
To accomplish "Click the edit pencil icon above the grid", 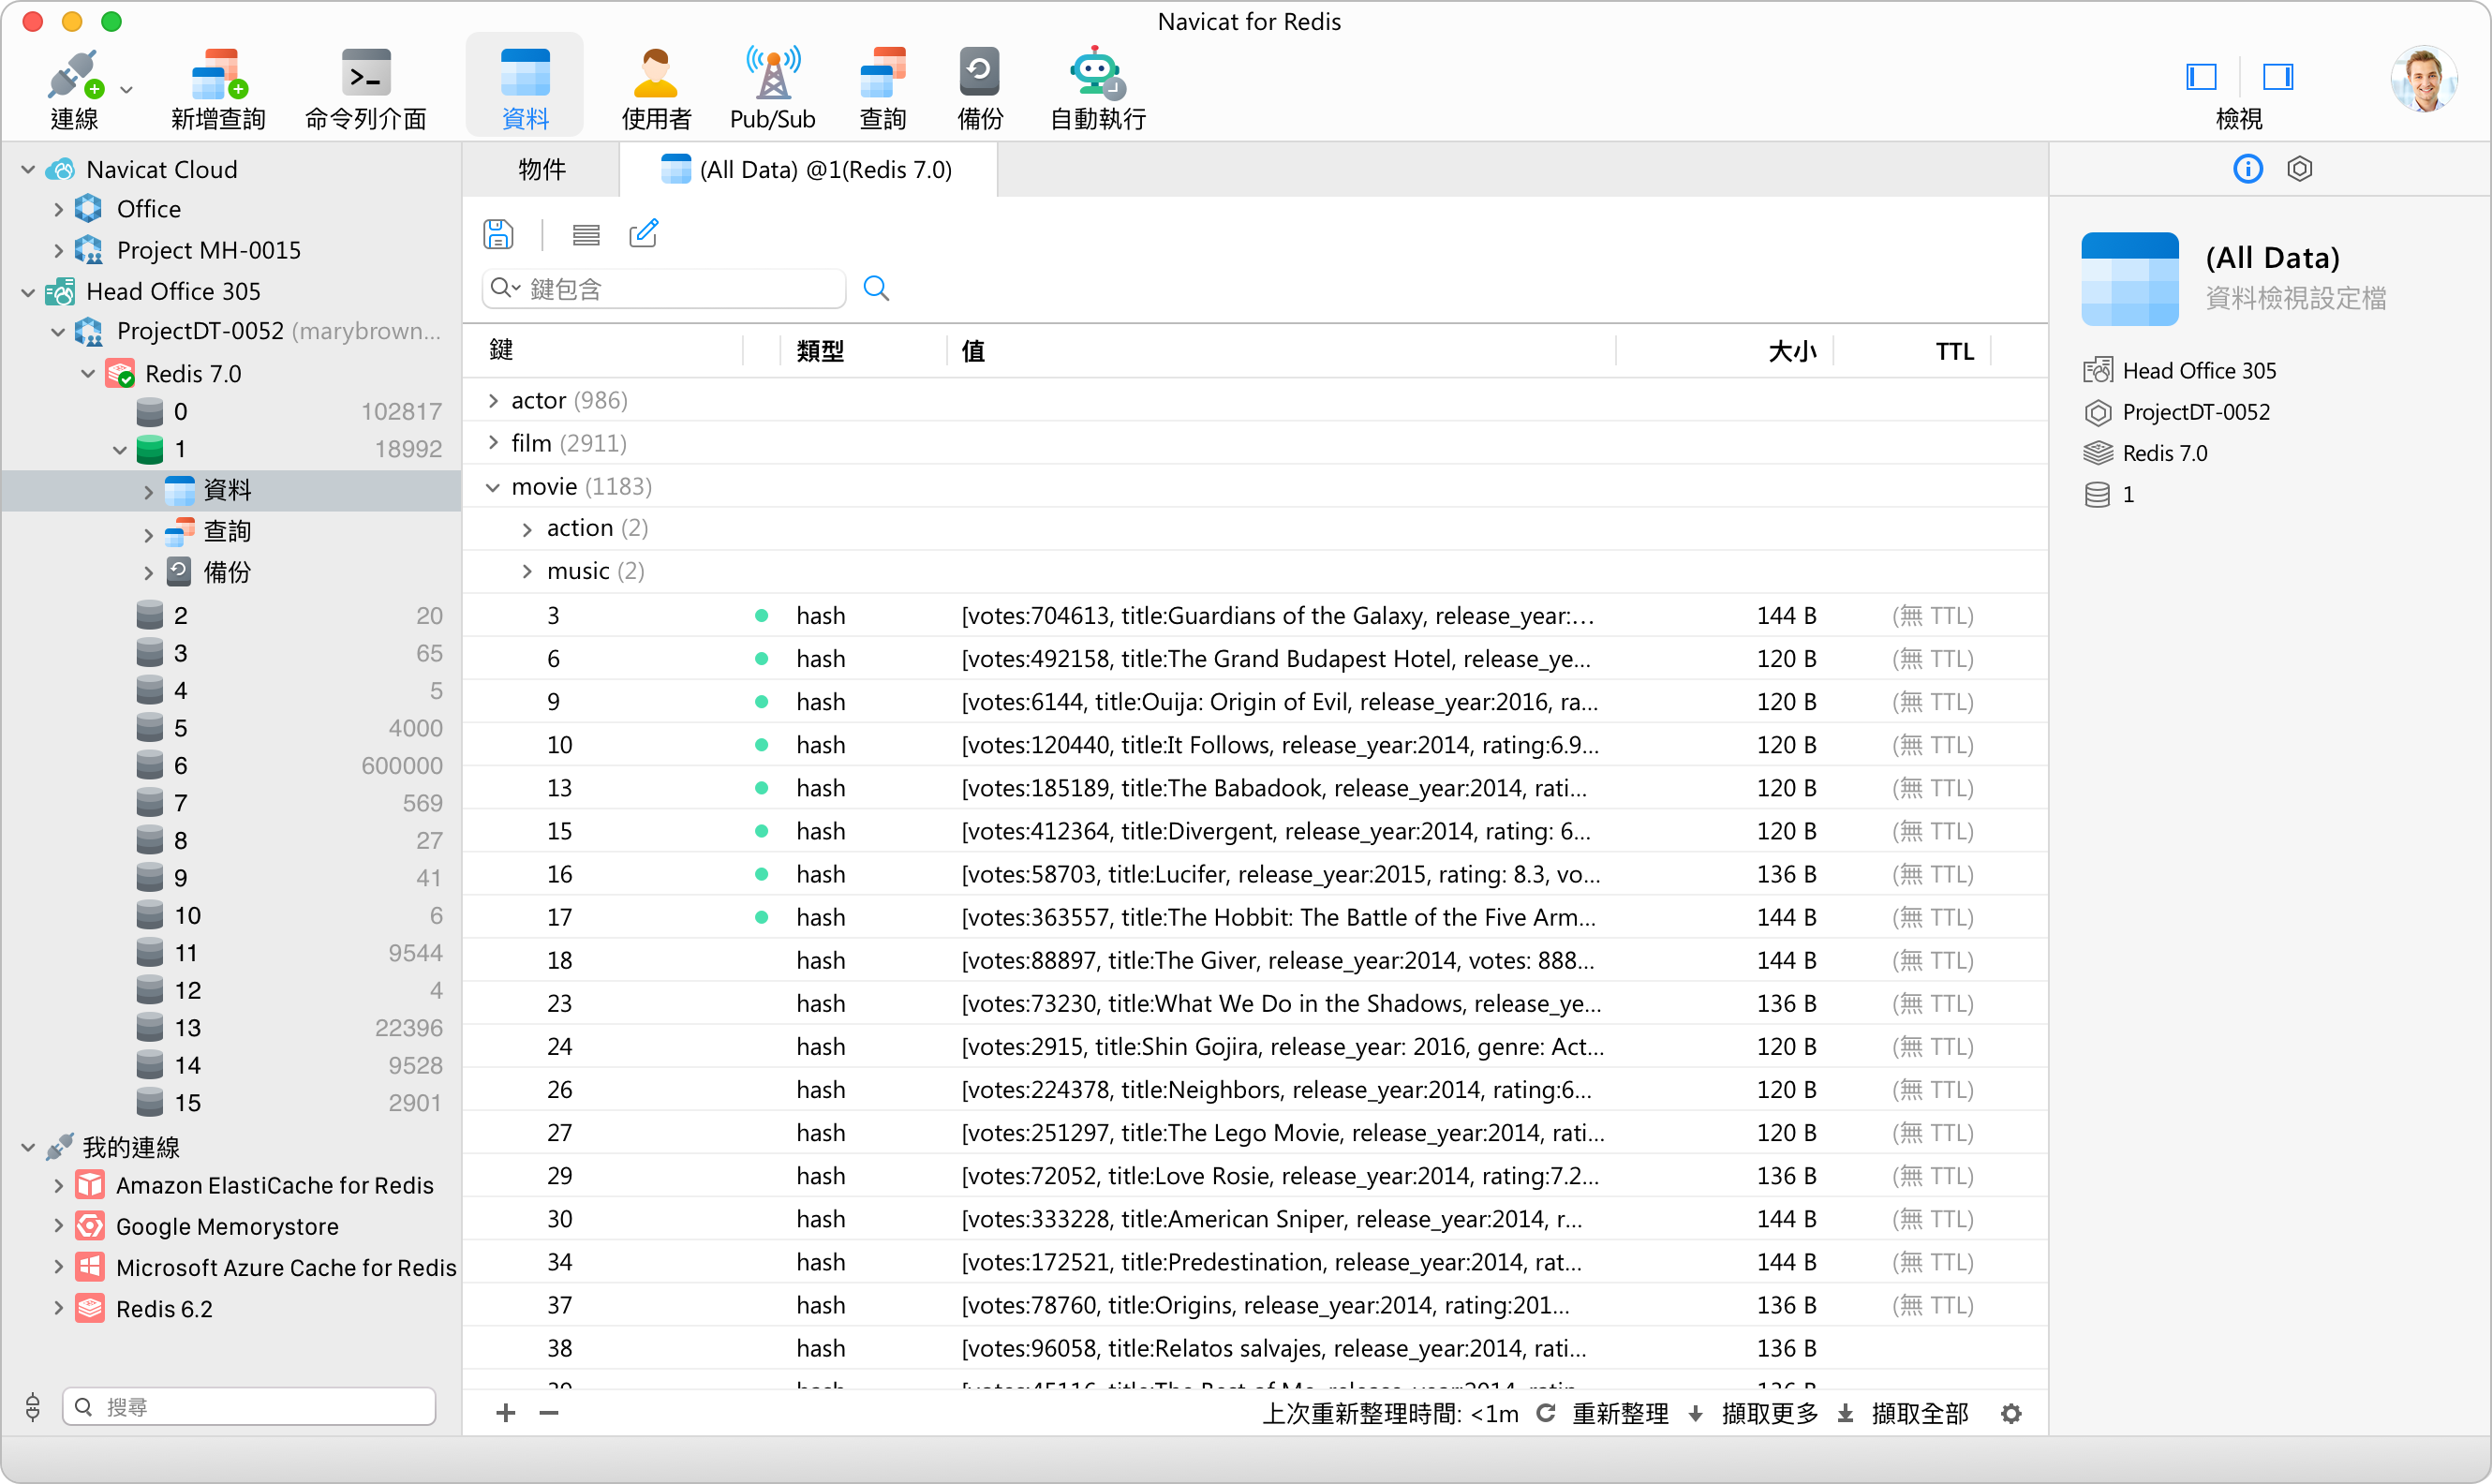I will coord(644,233).
